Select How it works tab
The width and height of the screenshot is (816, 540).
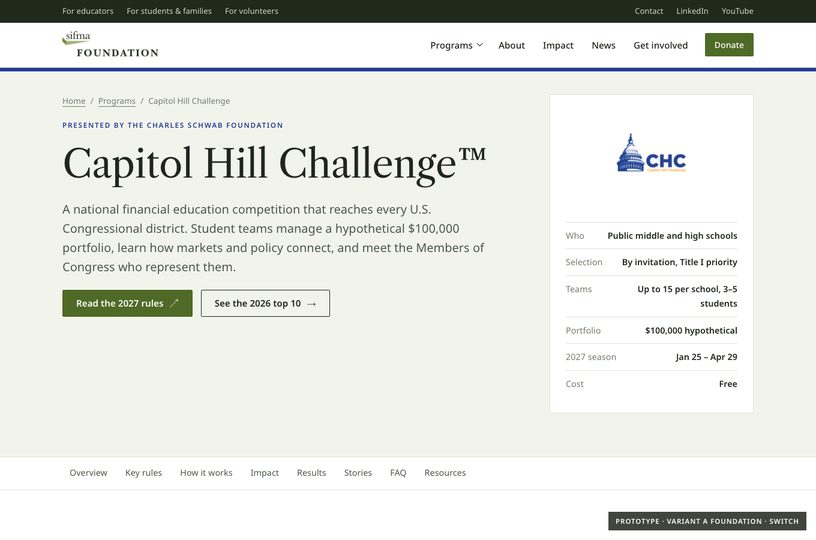[x=206, y=473]
